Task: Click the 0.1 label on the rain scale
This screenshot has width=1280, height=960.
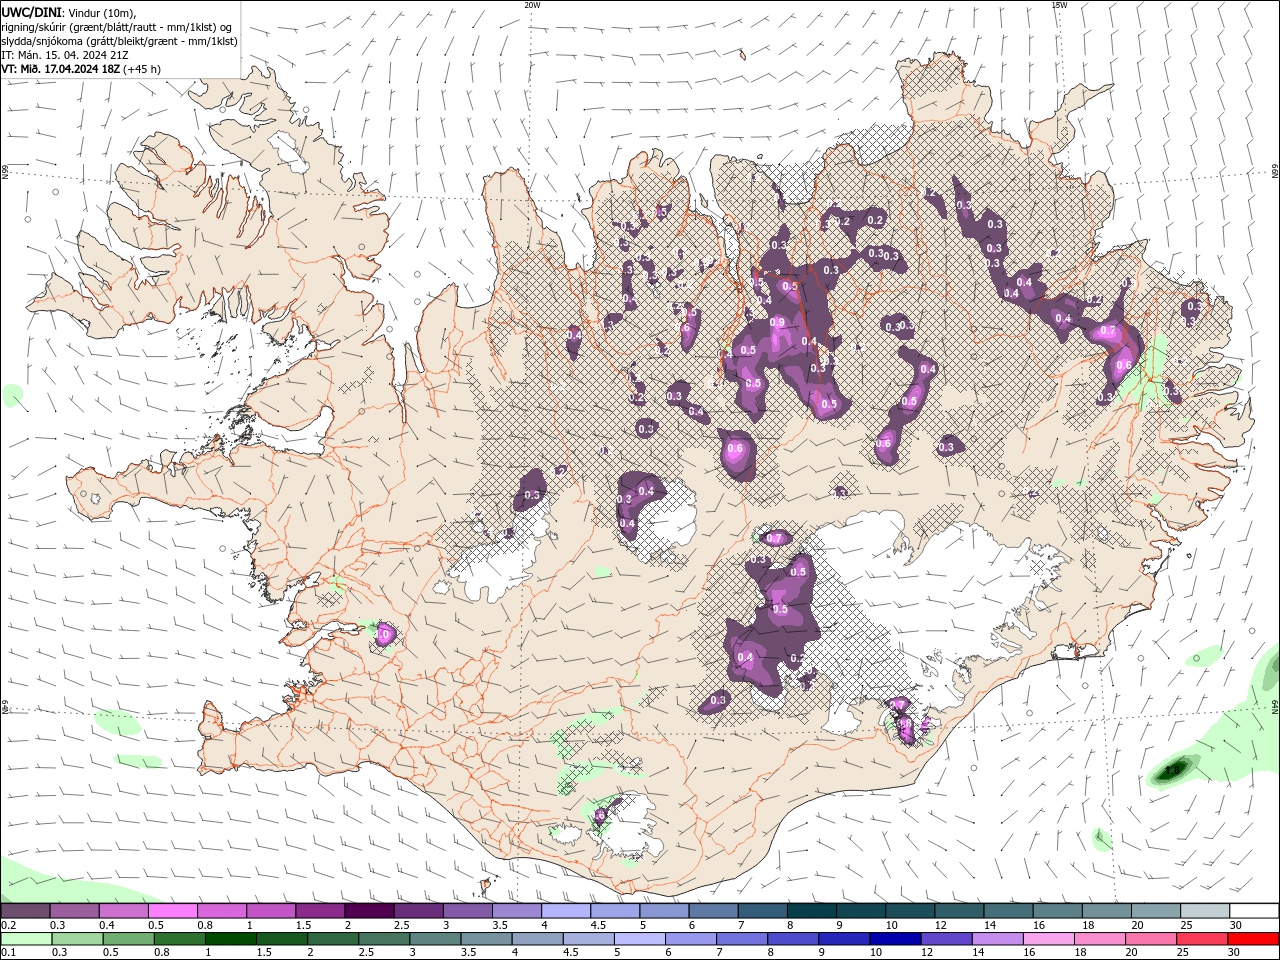Action: point(7,953)
